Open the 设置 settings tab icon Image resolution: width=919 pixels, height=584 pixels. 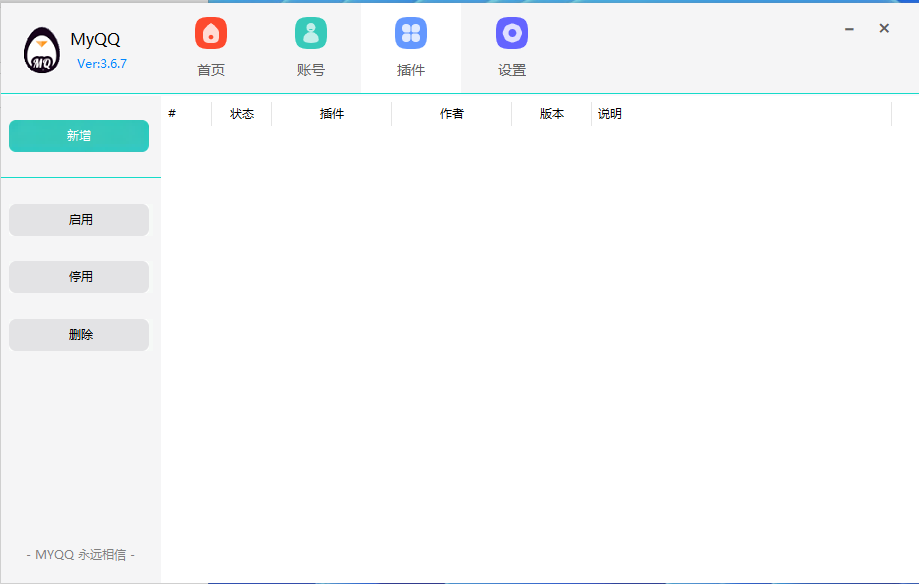pyautogui.click(x=512, y=34)
